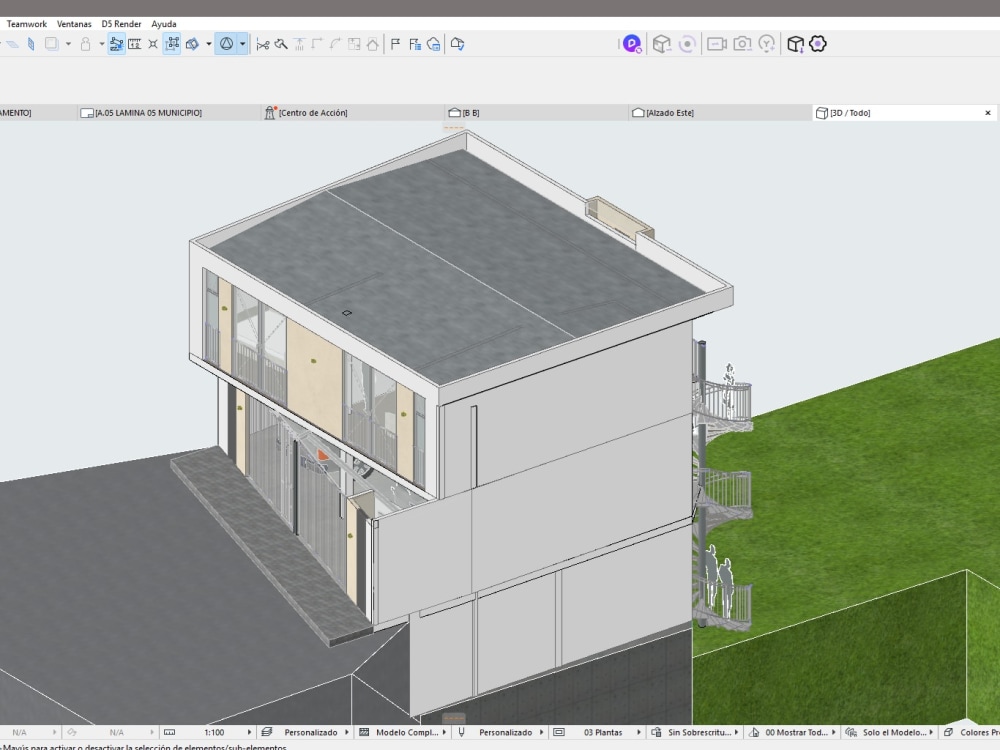The height and width of the screenshot is (750, 1000).
Task: Open D5 Render settings gear icon
Action: pyautogui.click(x=818, y=44)
